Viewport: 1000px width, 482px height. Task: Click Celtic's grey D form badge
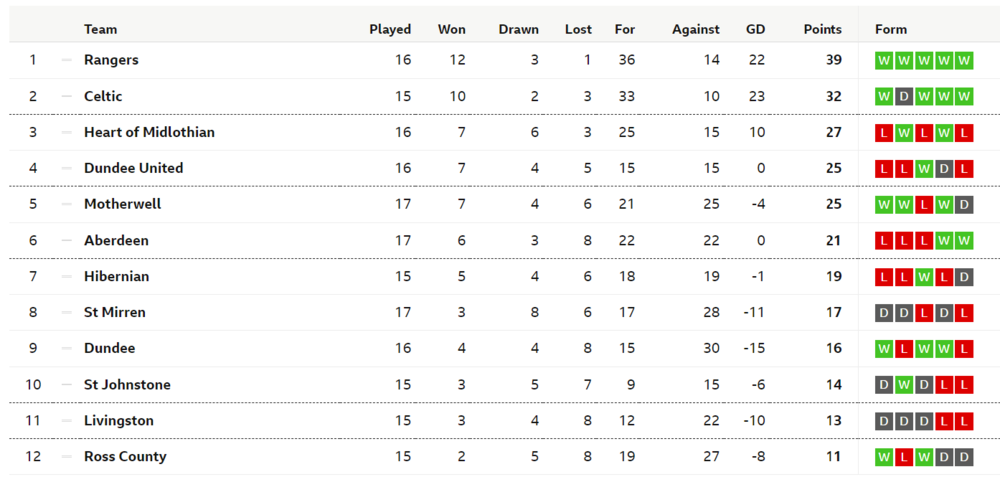click(904, 97)
